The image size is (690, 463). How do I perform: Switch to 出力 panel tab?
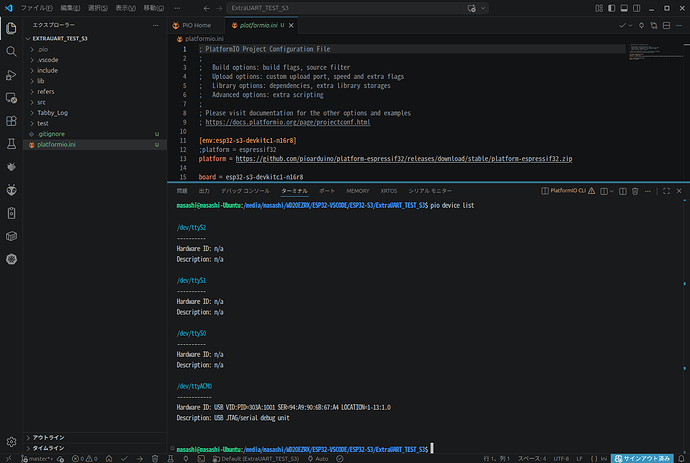pyautogui.click(x=204, y=191)
